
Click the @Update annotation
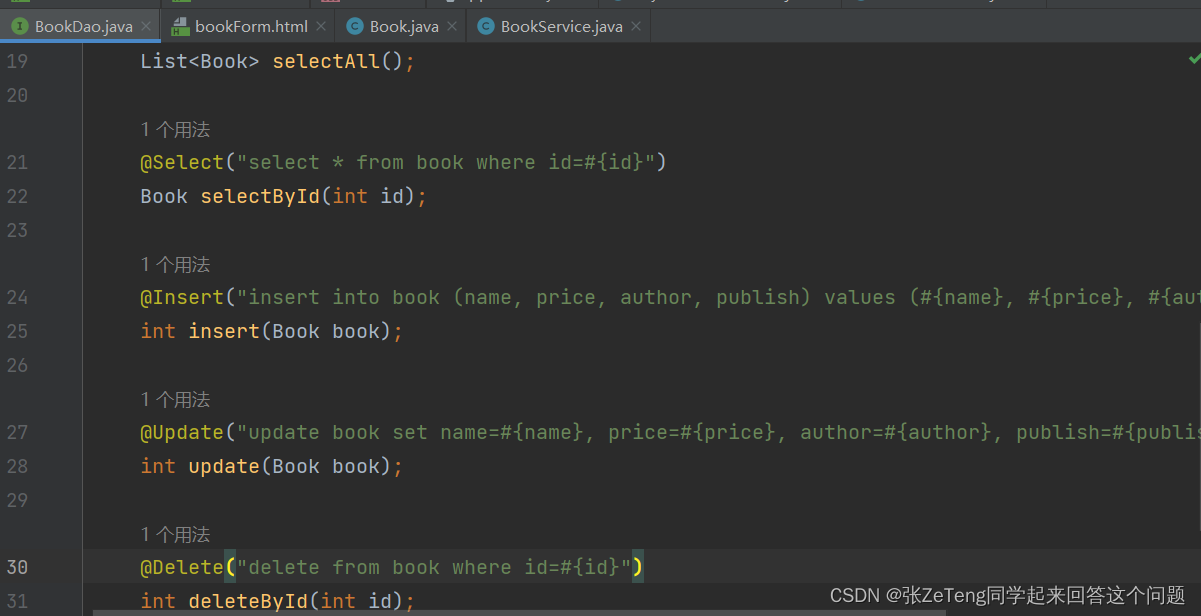pos(182,432)
